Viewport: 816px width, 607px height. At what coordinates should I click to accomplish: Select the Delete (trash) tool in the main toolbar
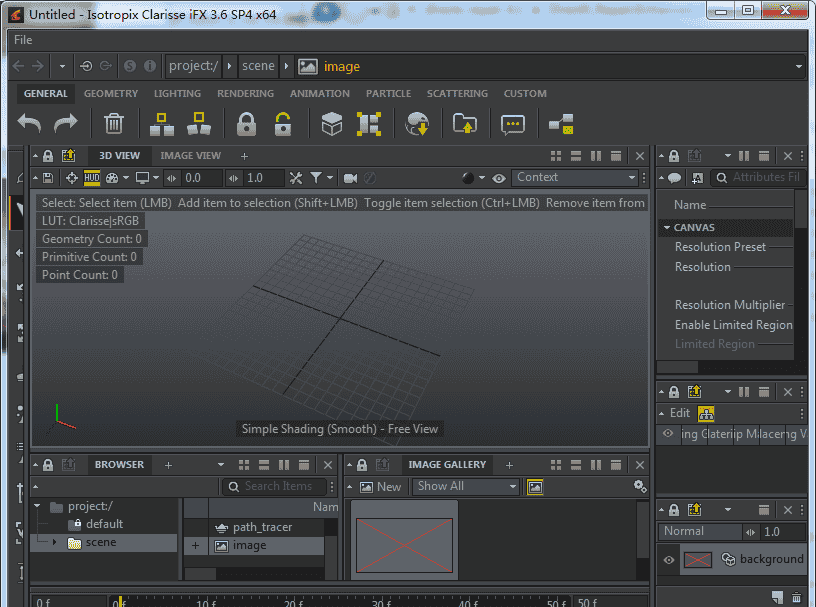click(113, 124)
